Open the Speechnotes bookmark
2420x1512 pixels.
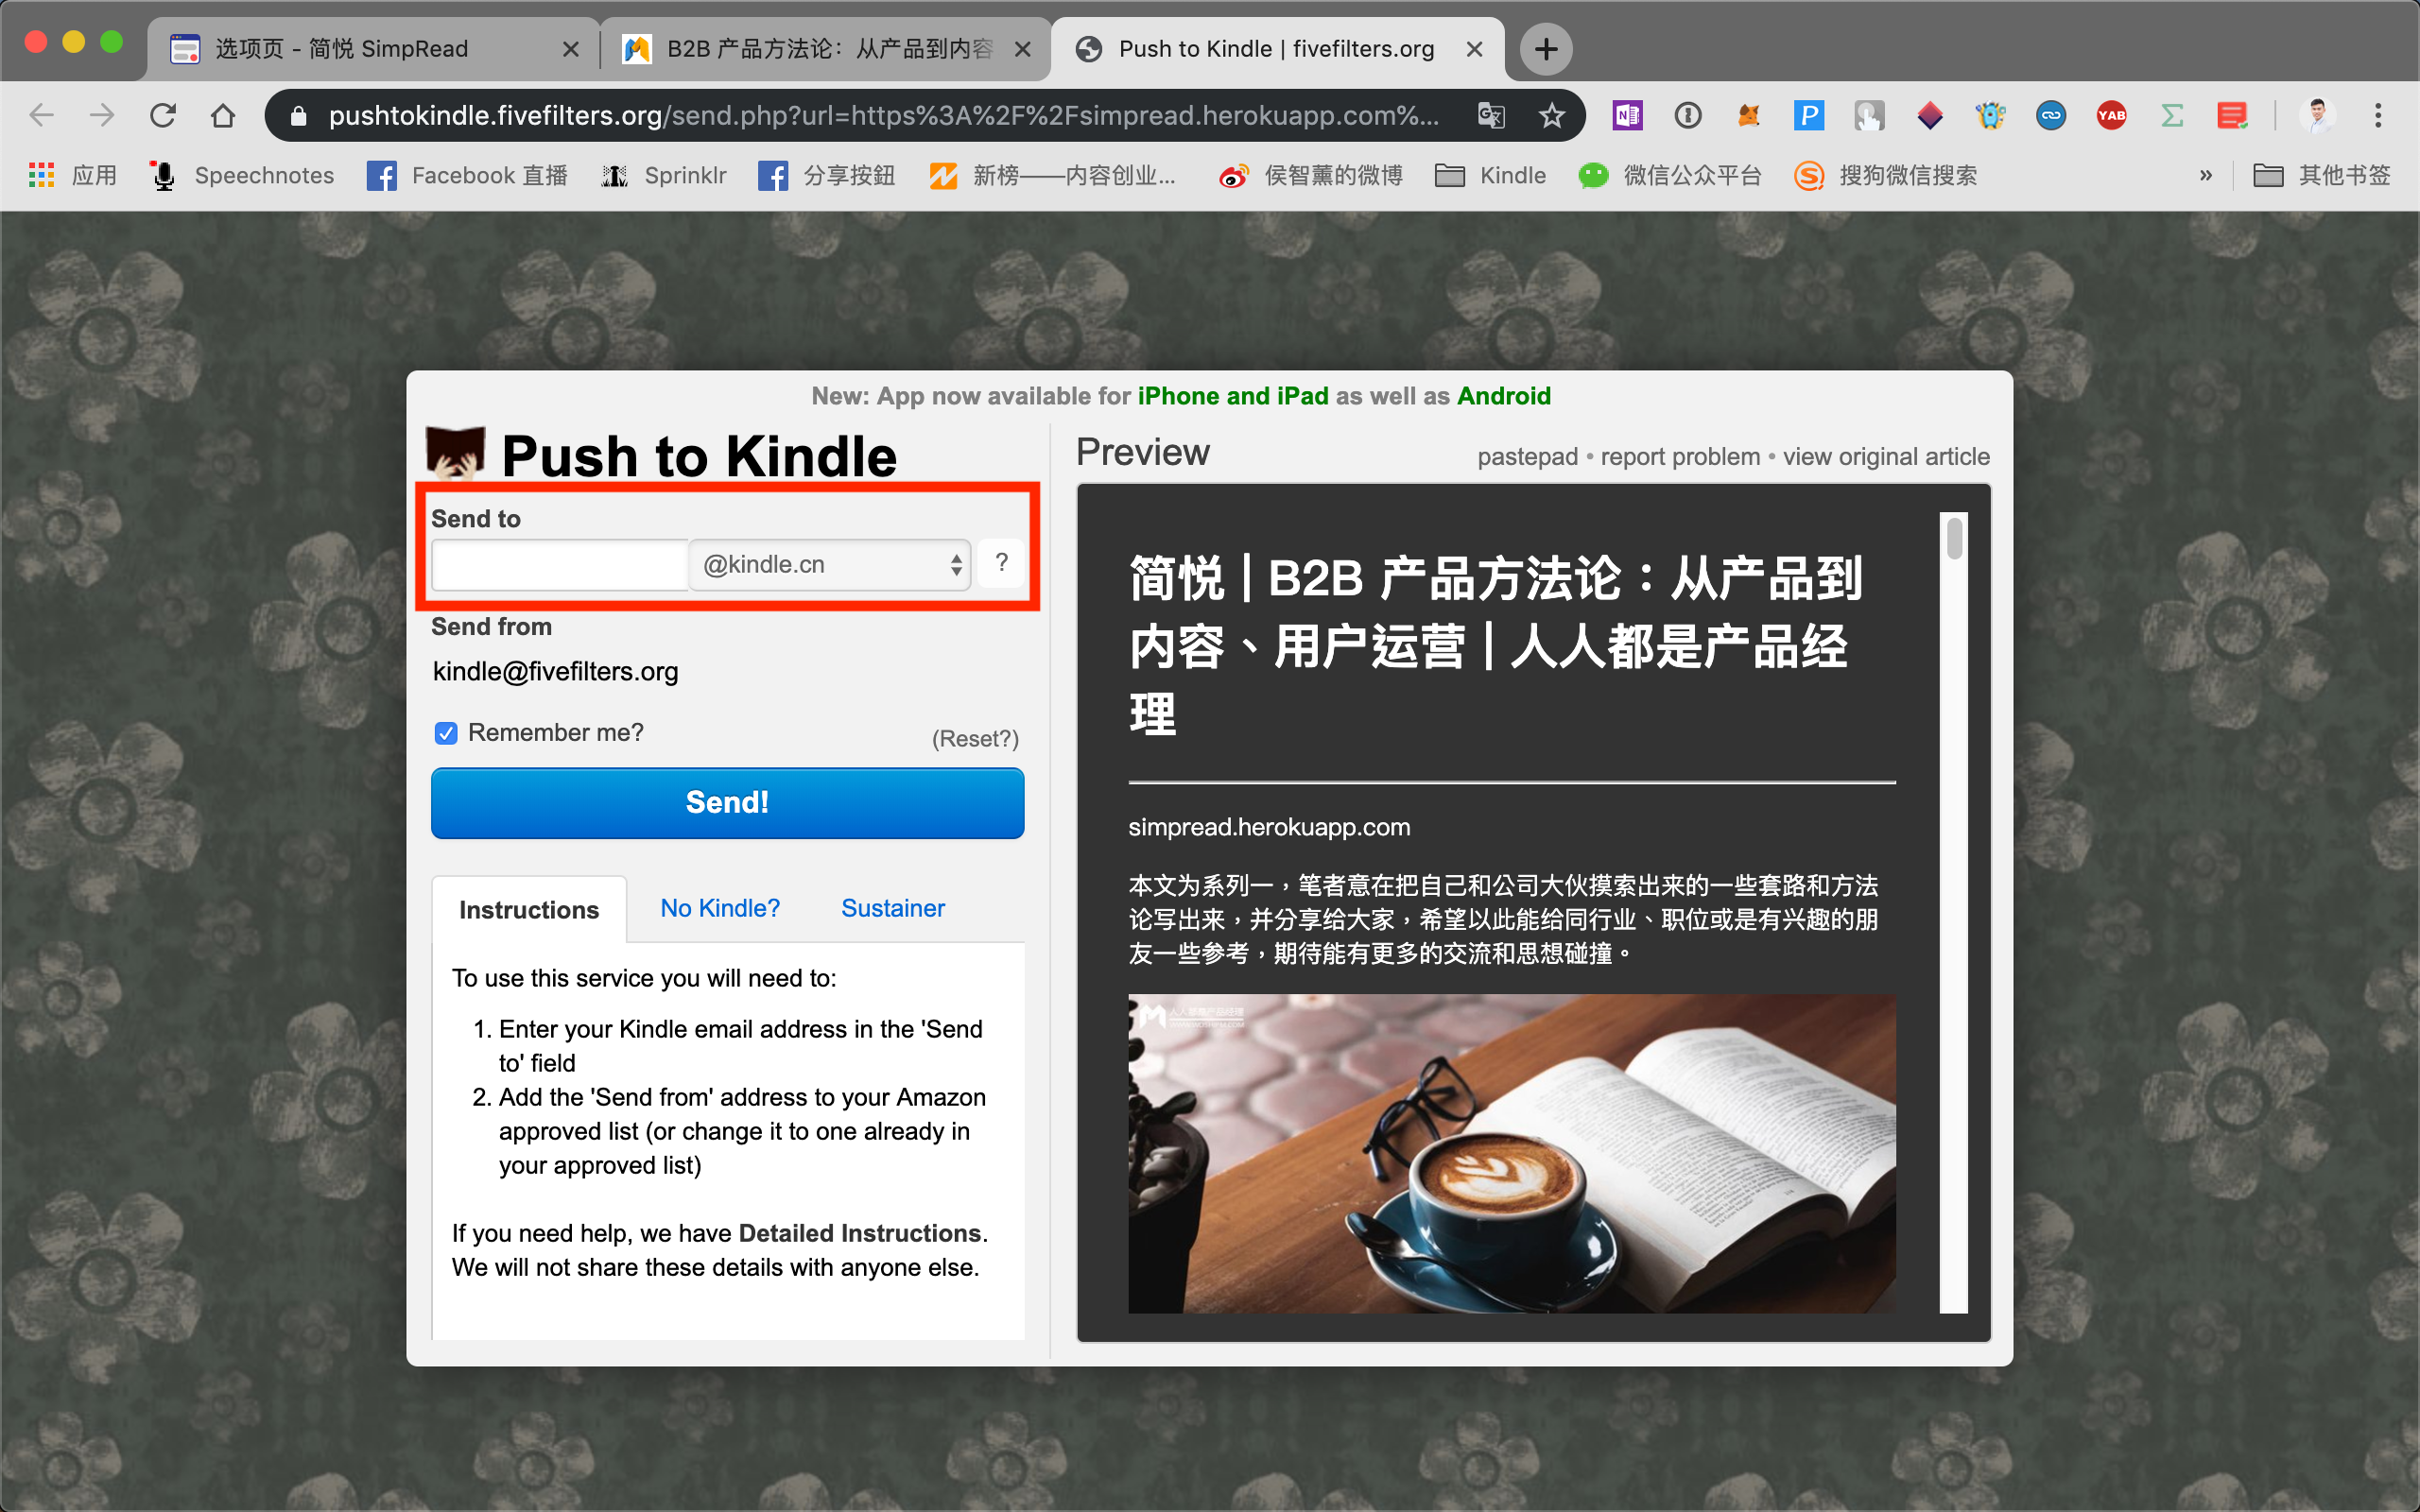[242, 176]
